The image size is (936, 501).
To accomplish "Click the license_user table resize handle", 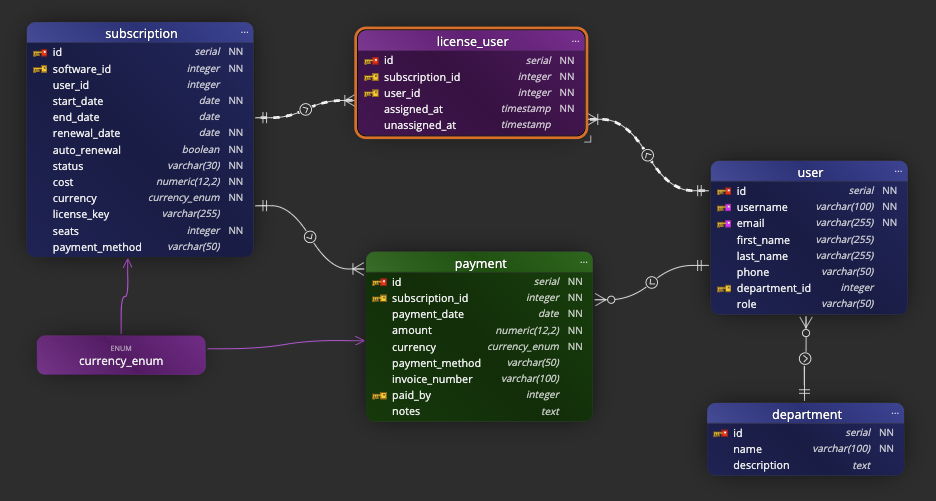I will pos(587,139).
